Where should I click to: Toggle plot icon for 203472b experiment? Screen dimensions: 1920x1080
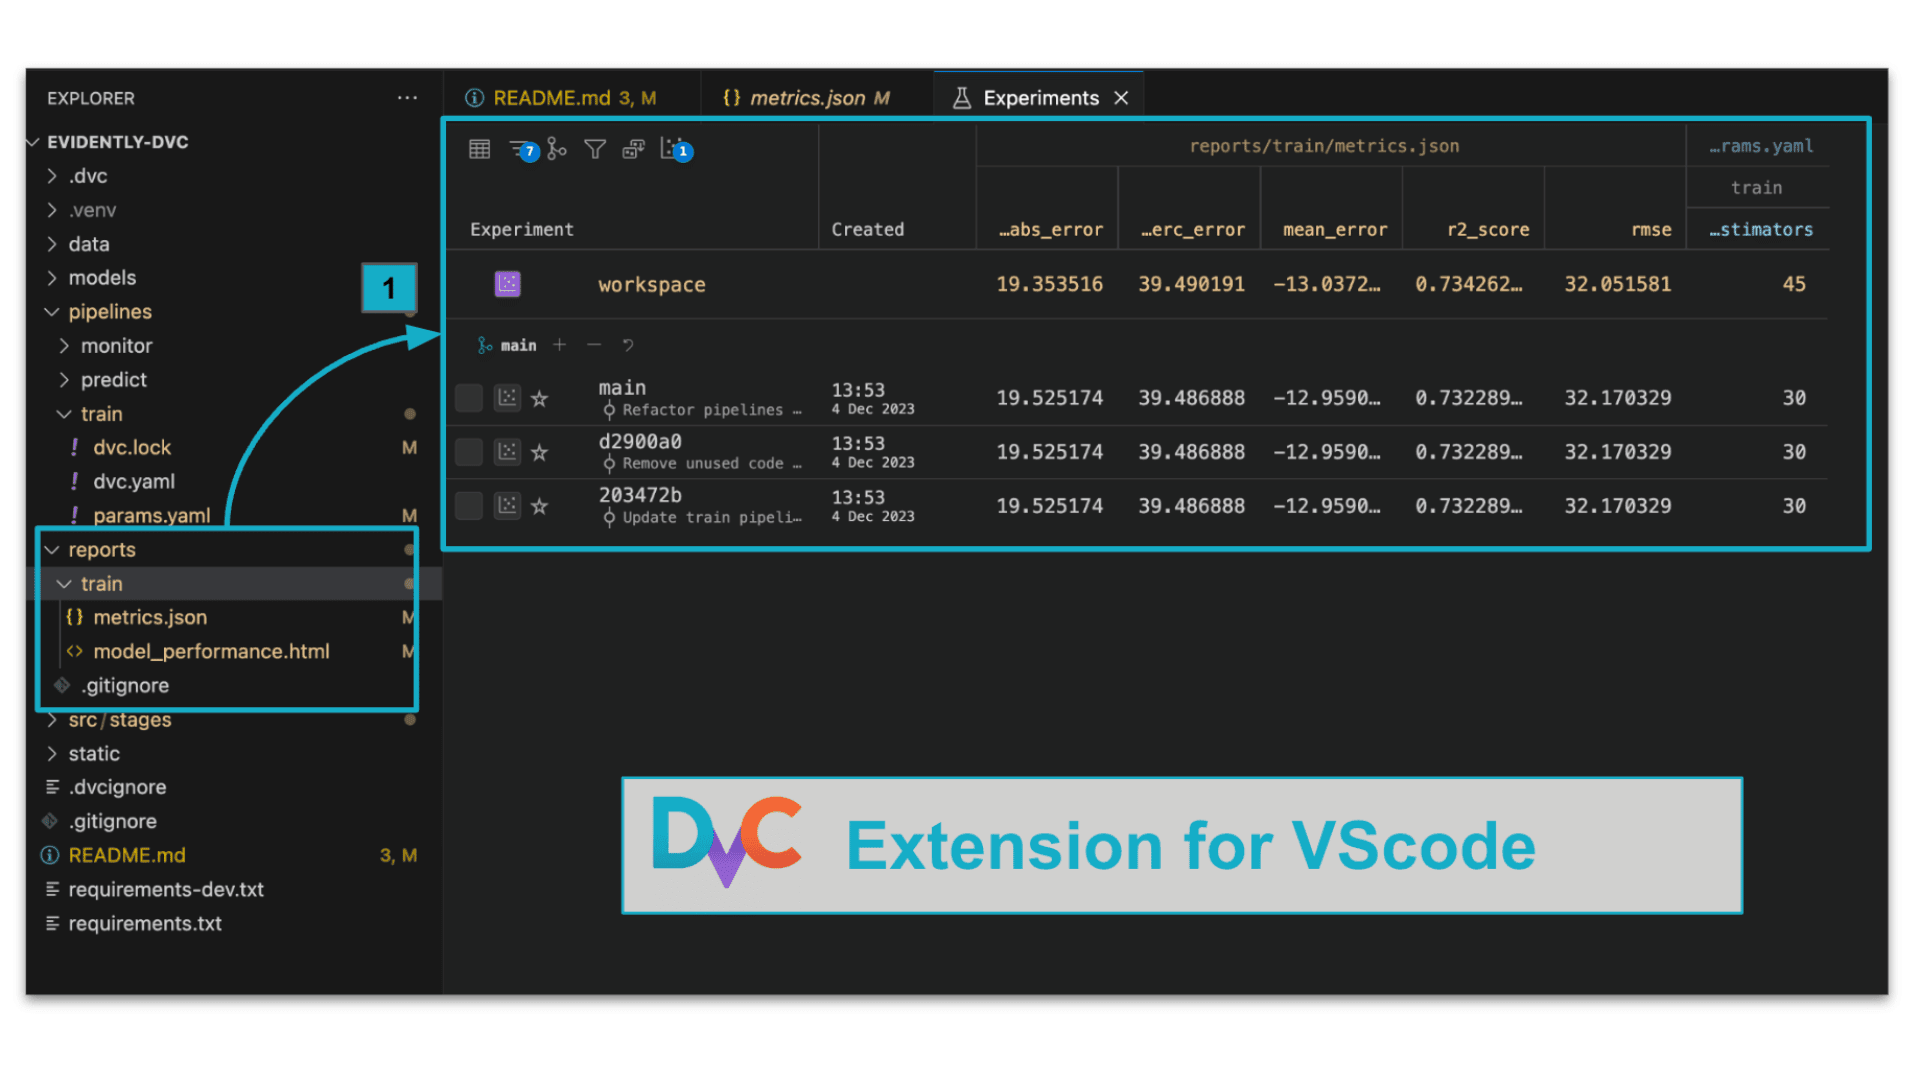tap(508, 506)
